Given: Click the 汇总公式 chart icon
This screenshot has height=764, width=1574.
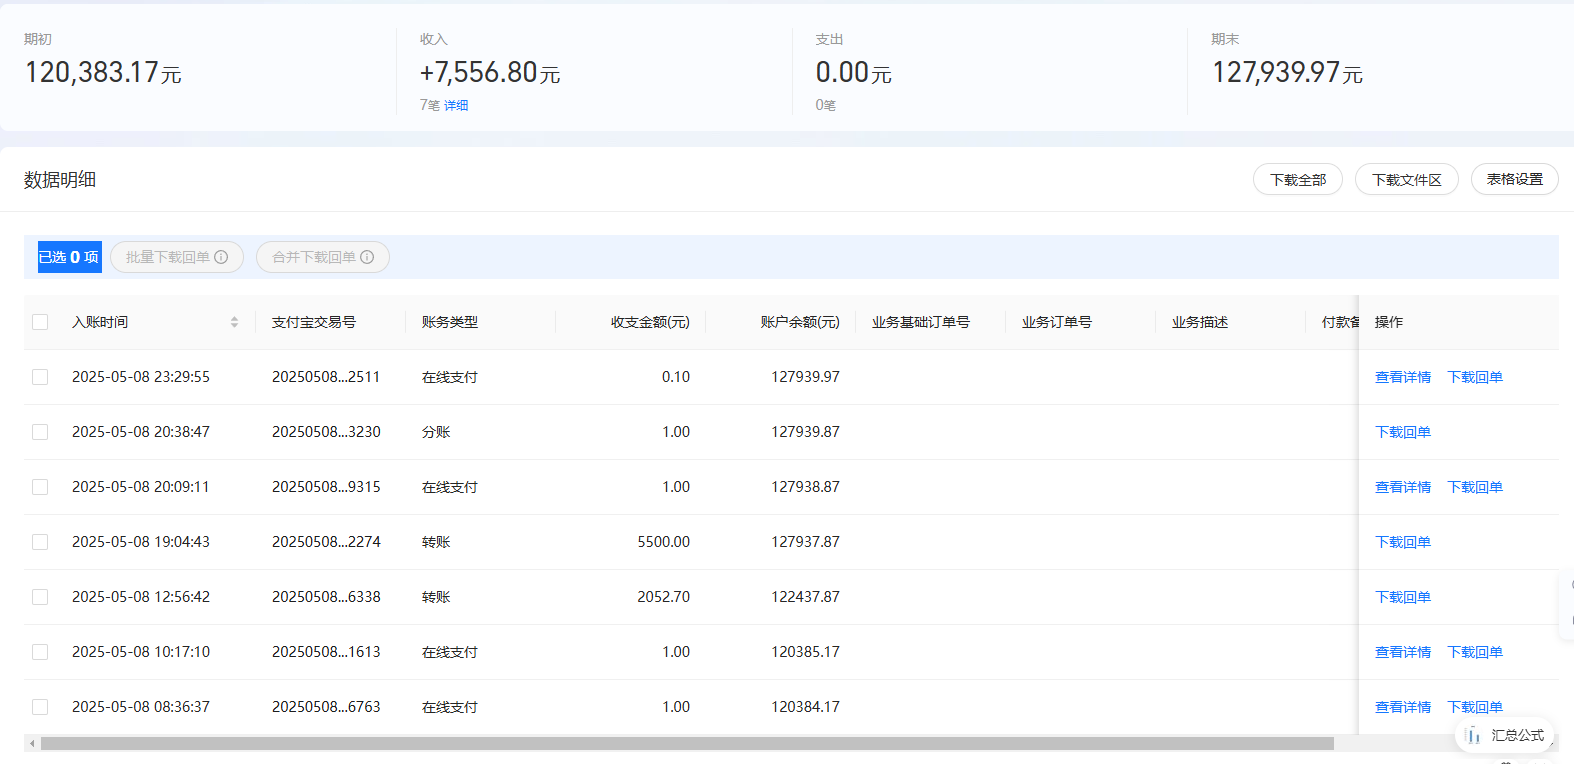Looking at the screenshot, I should tap(1473, 735).
